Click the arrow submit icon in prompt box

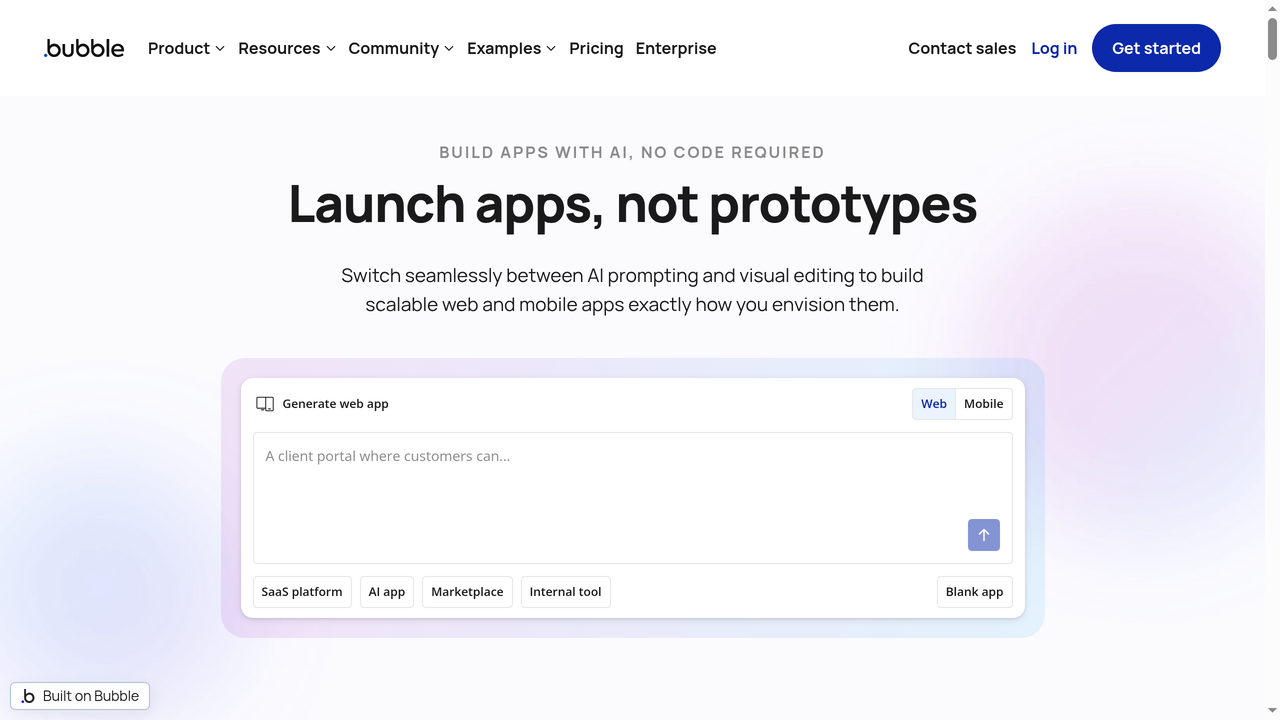click(983, 535)
